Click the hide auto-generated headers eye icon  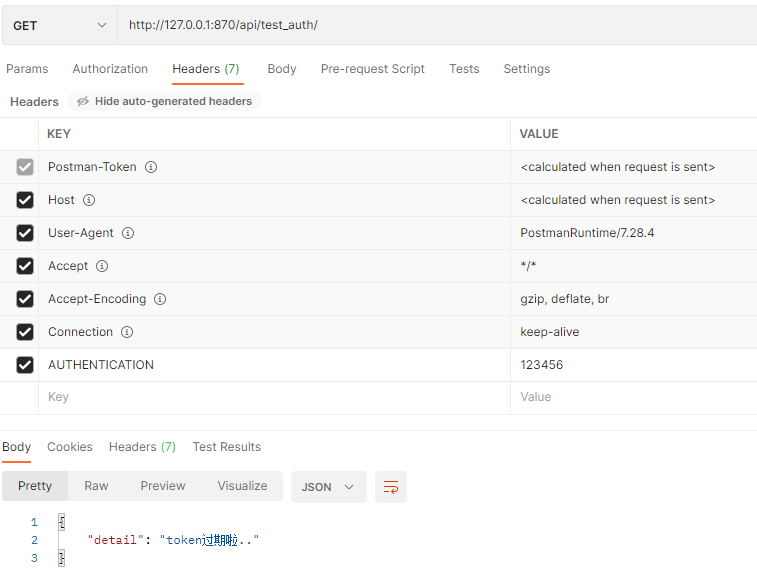click(83, 101)
